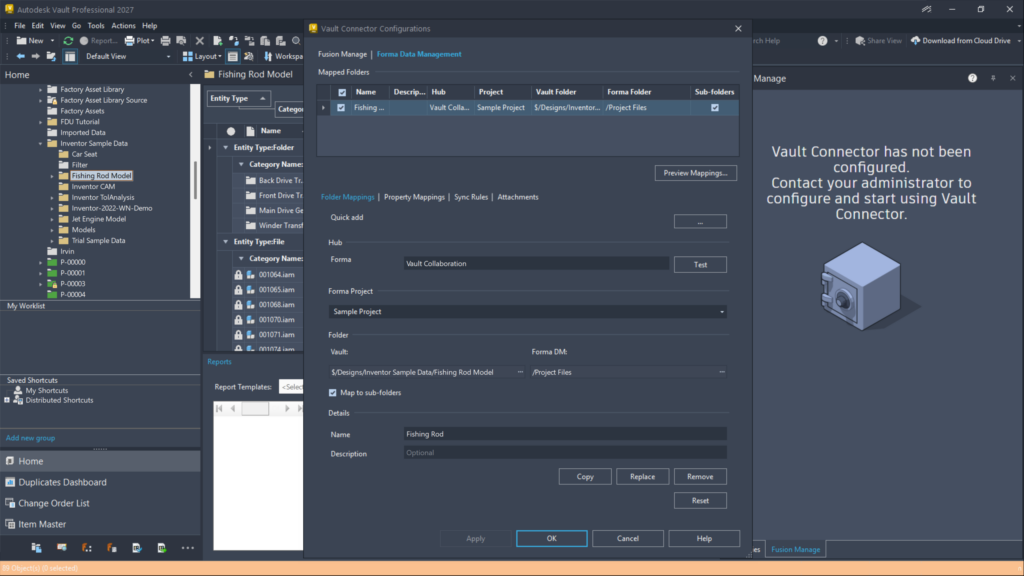Open Change Order List in navigation bar
Image resolution: width=1024 pixels, height=576 pixels.
[x=100, y=503]
